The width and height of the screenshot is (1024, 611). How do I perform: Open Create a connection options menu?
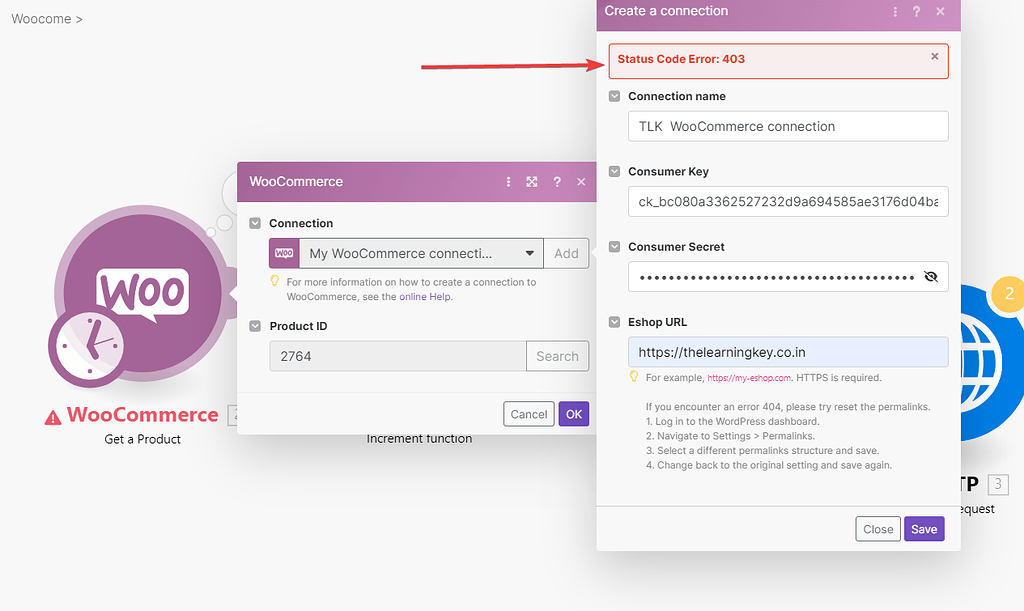click(x=895, y=12)
